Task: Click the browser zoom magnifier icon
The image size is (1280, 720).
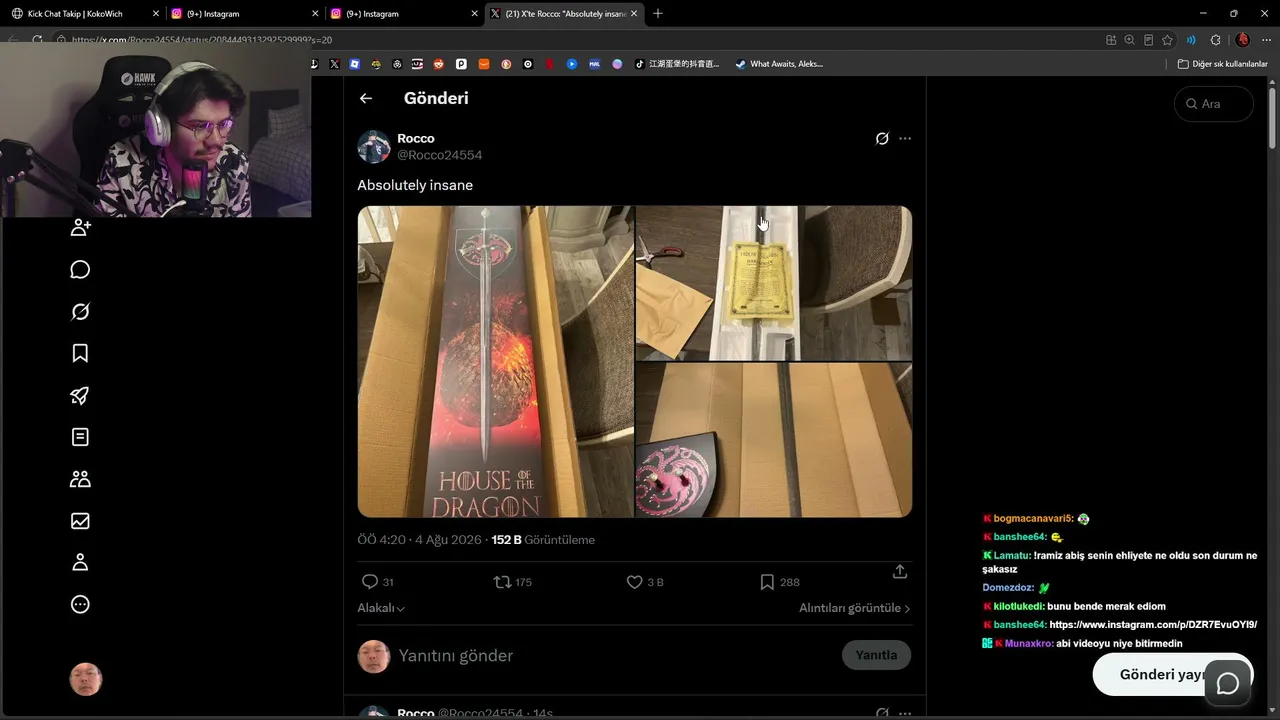Action: coord(1130,40)
